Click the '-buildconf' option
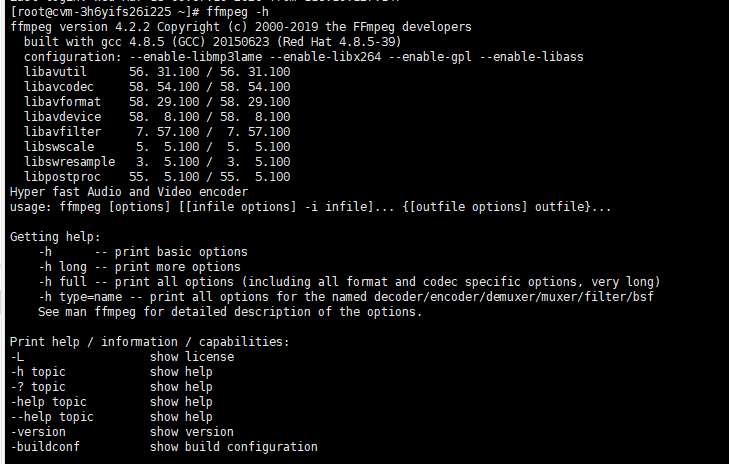The height and width of the screenshot is (464, 729). [48, 446]
